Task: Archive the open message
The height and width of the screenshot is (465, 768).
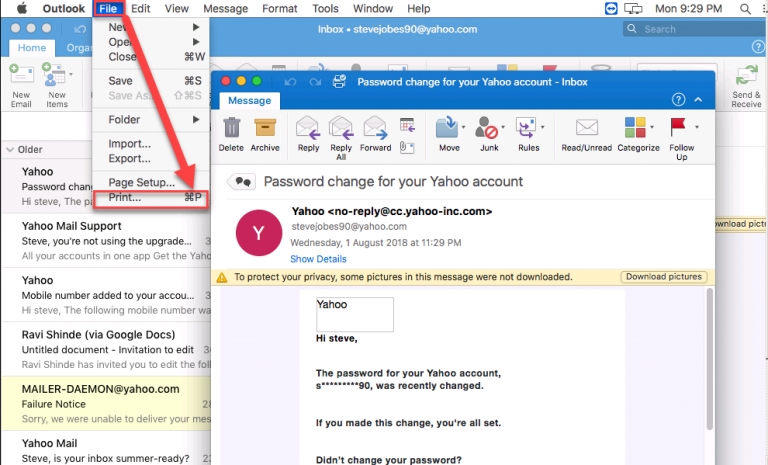Action: tap(265, 128)
